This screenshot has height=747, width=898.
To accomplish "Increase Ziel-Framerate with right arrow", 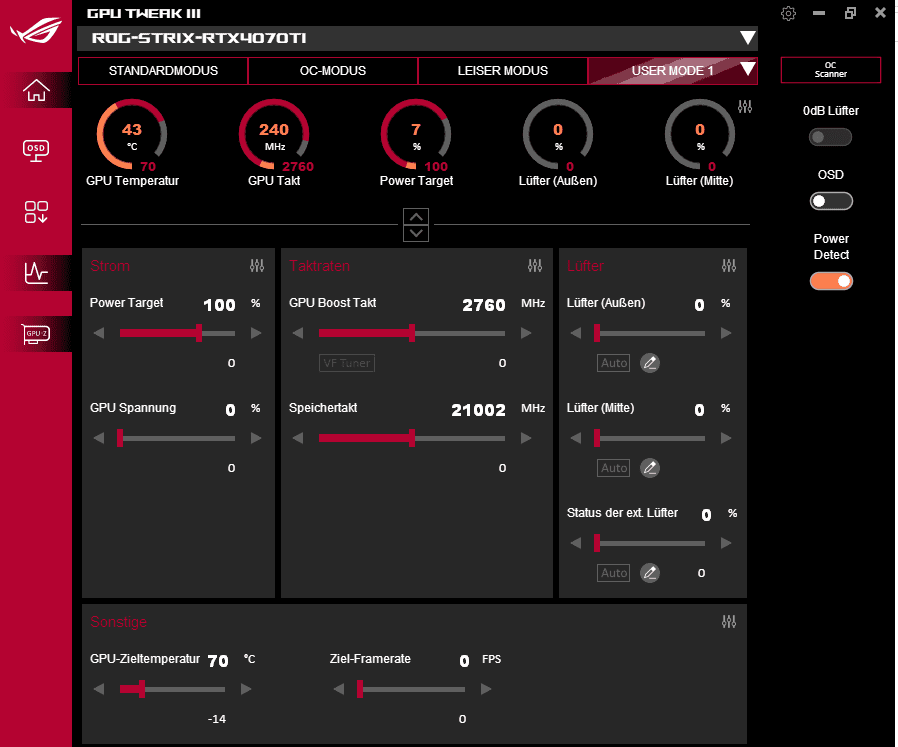I will [486, 689].
